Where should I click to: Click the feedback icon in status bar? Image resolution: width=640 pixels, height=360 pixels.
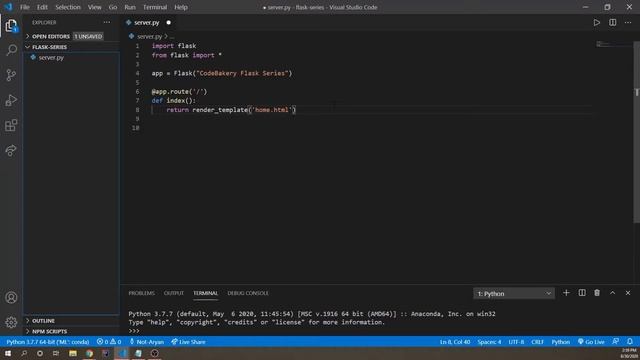(616, 341)
